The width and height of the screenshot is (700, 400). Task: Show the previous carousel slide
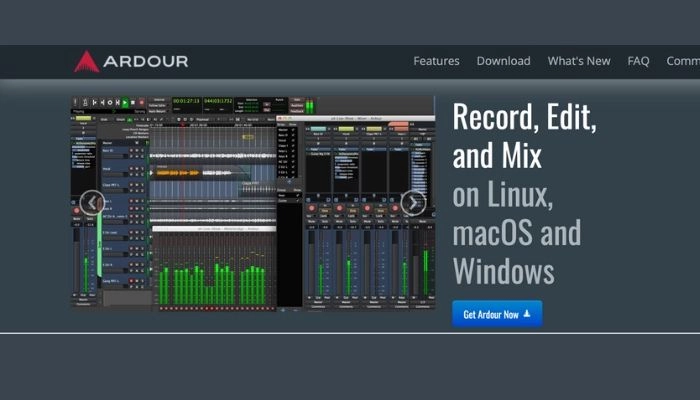pyautogui.click(x=92, y=203)
